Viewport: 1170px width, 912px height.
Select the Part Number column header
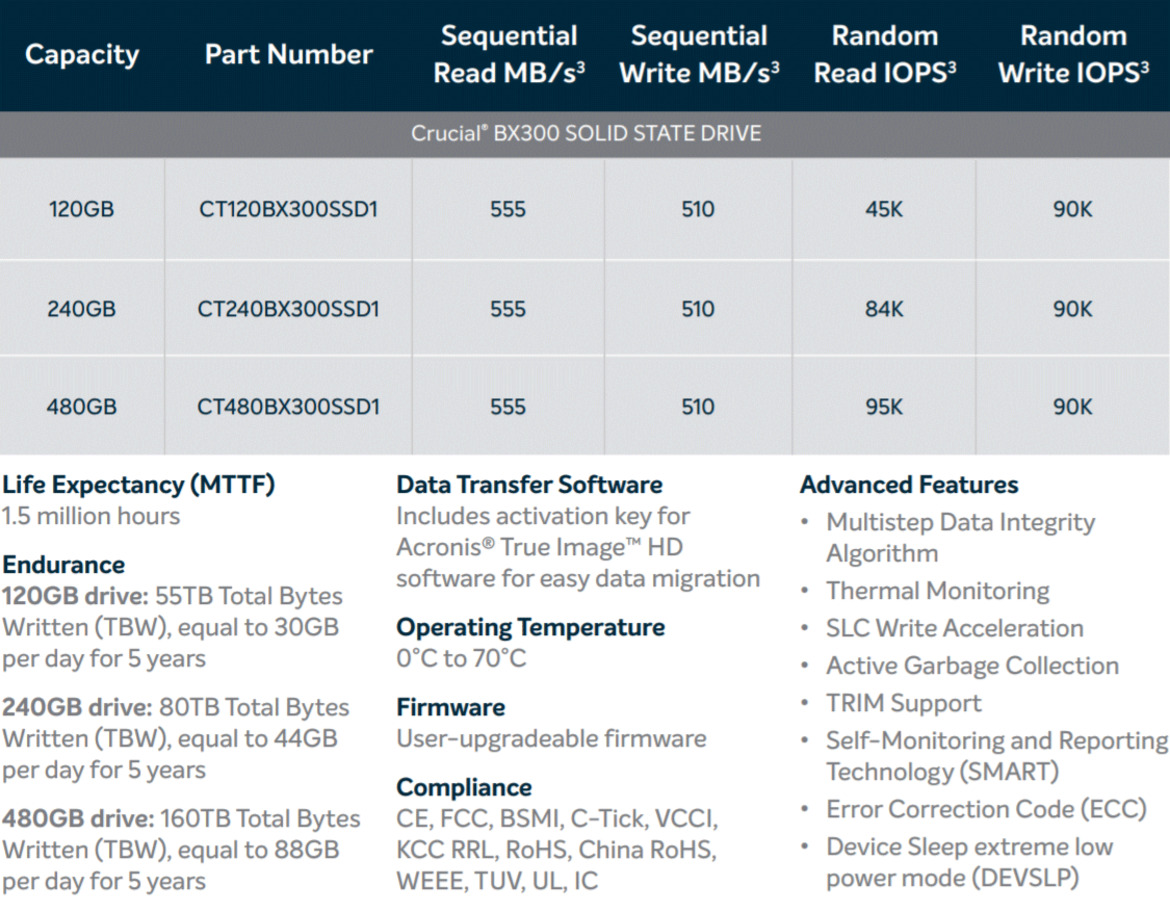(x=289, y=54)
